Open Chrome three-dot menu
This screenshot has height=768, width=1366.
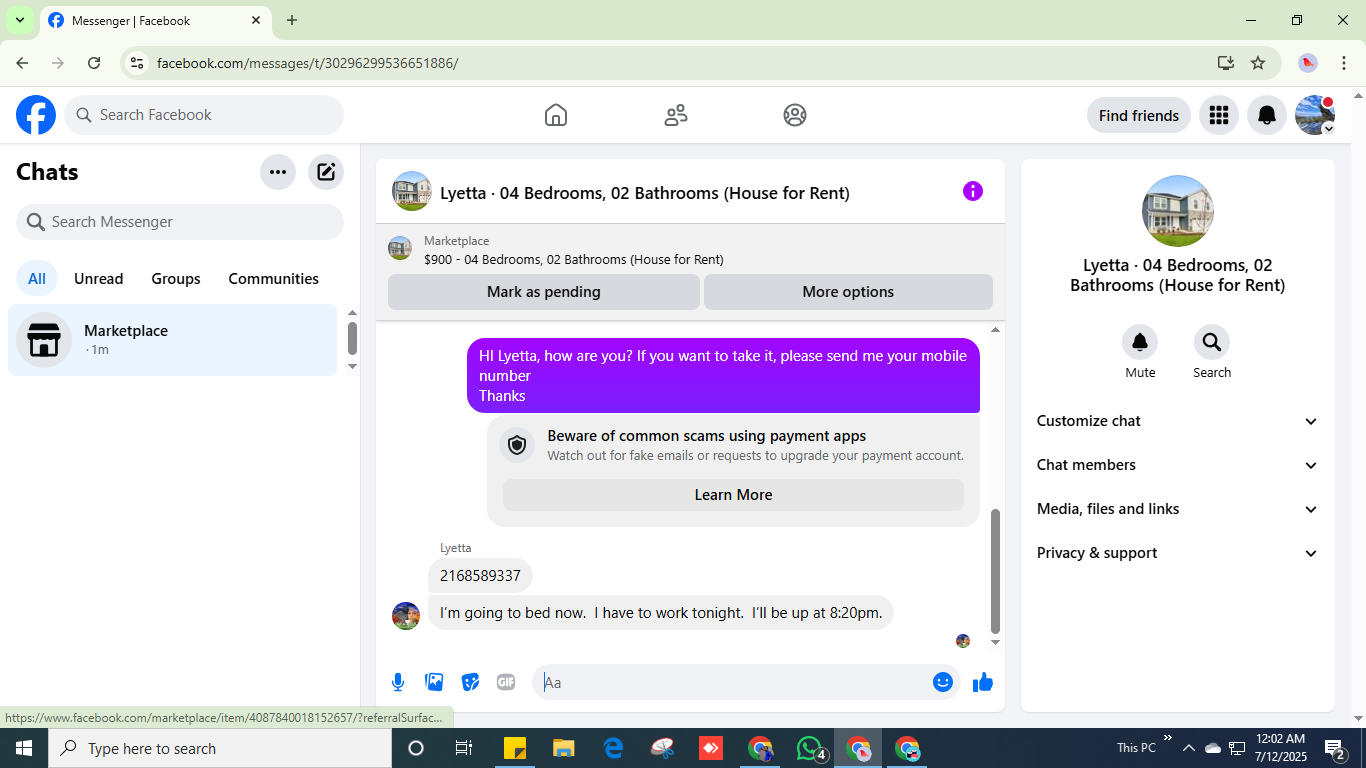[x=1344, y=63]
